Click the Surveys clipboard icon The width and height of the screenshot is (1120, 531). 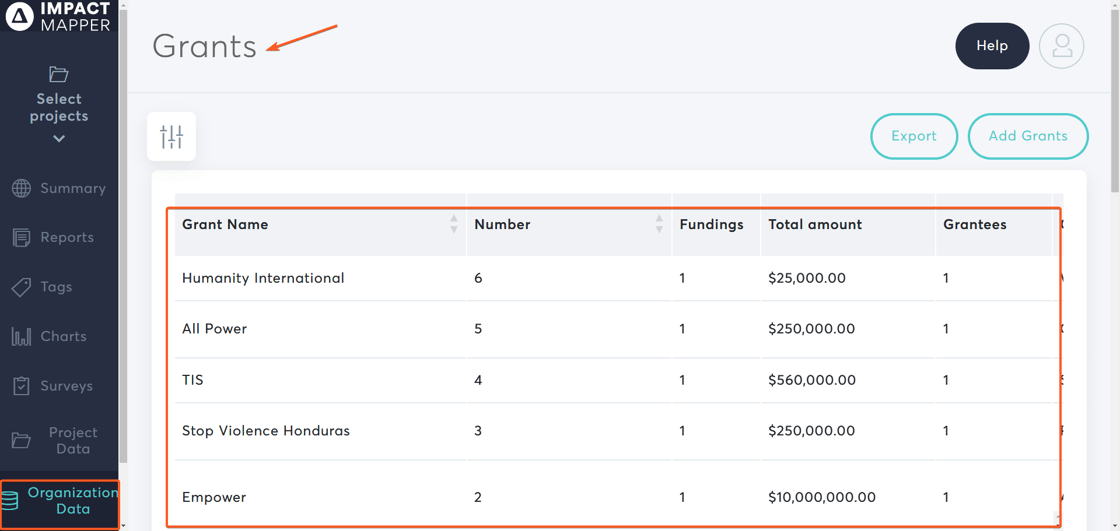pyautogui.click(x=21, y=386)
